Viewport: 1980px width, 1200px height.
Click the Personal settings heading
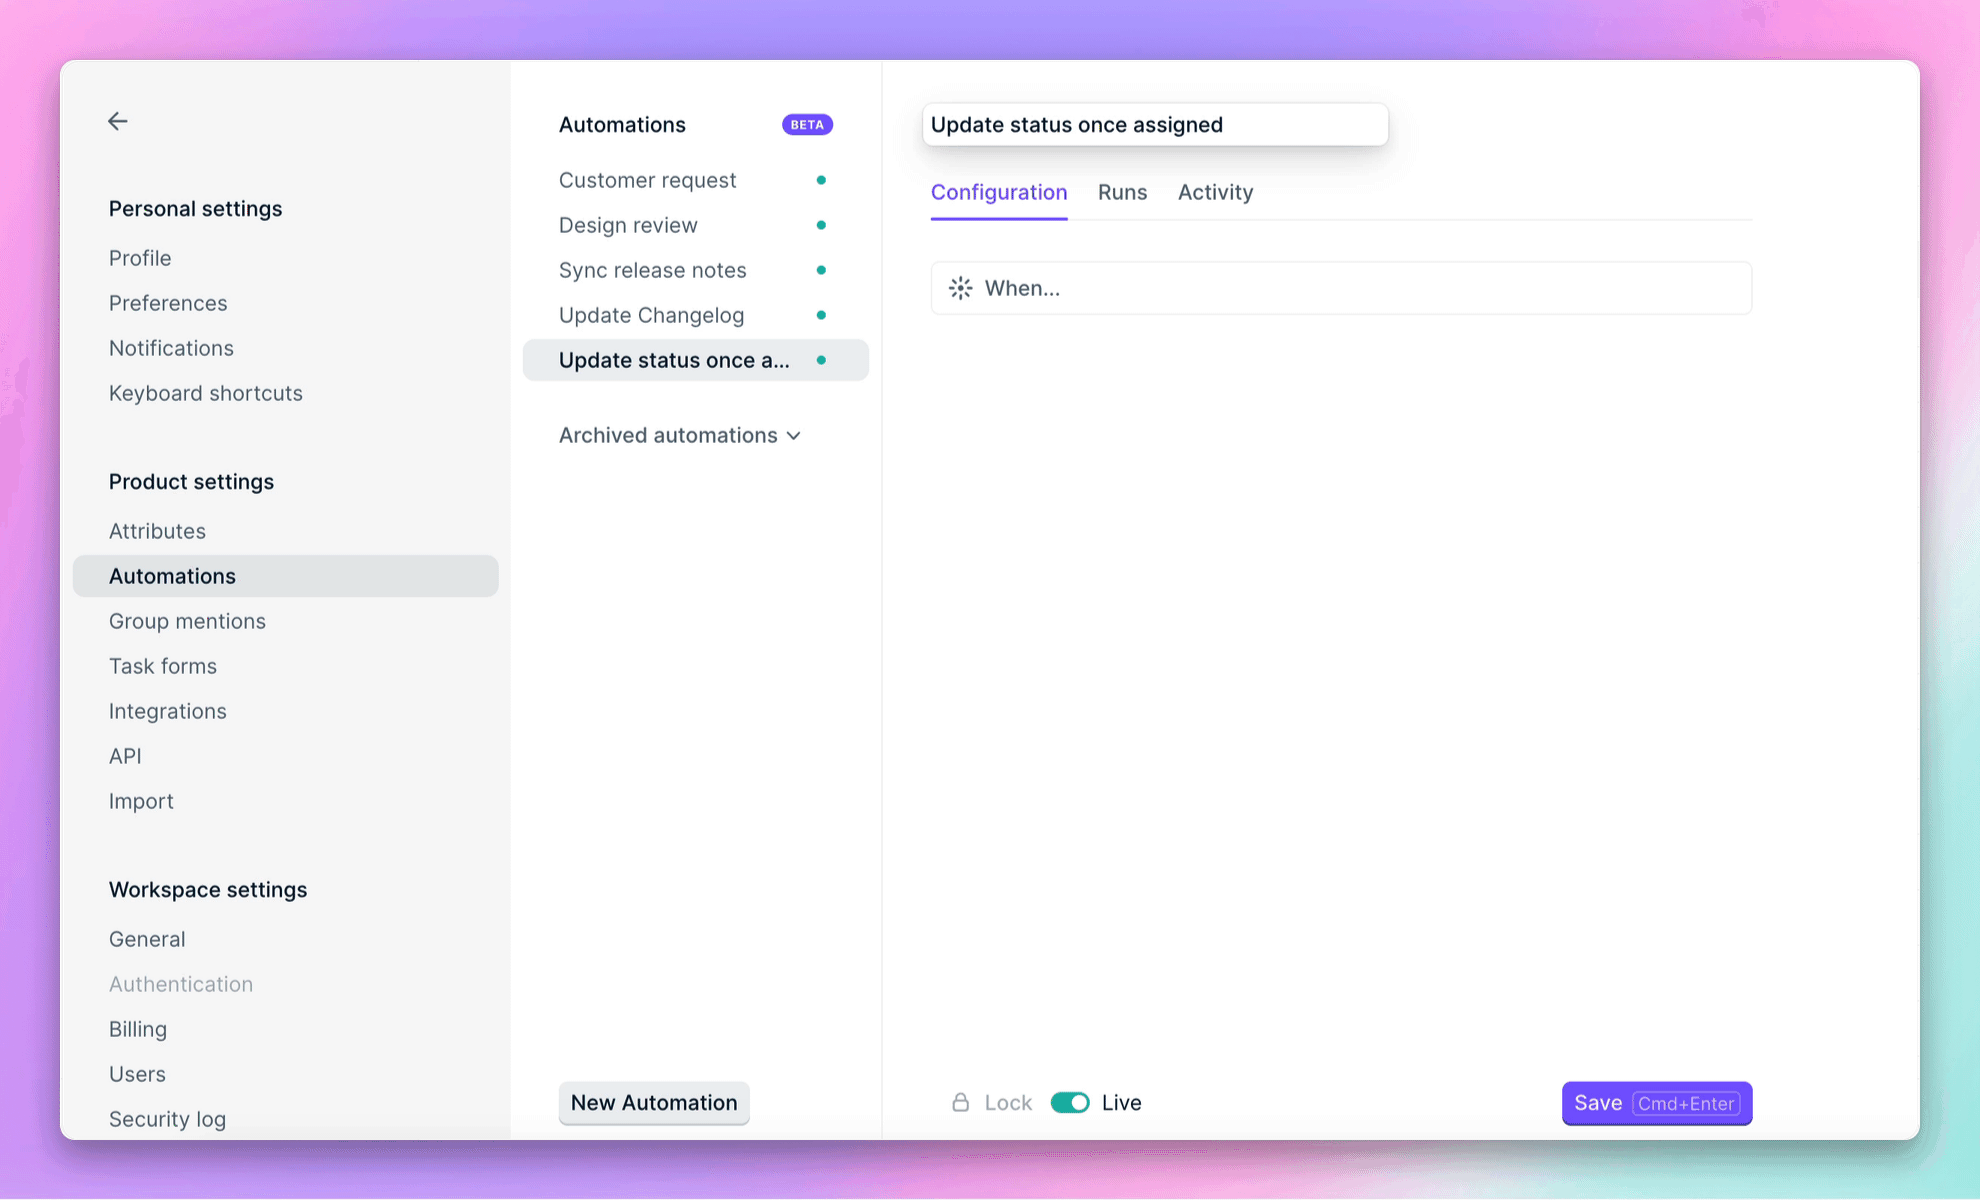point(195,209)
